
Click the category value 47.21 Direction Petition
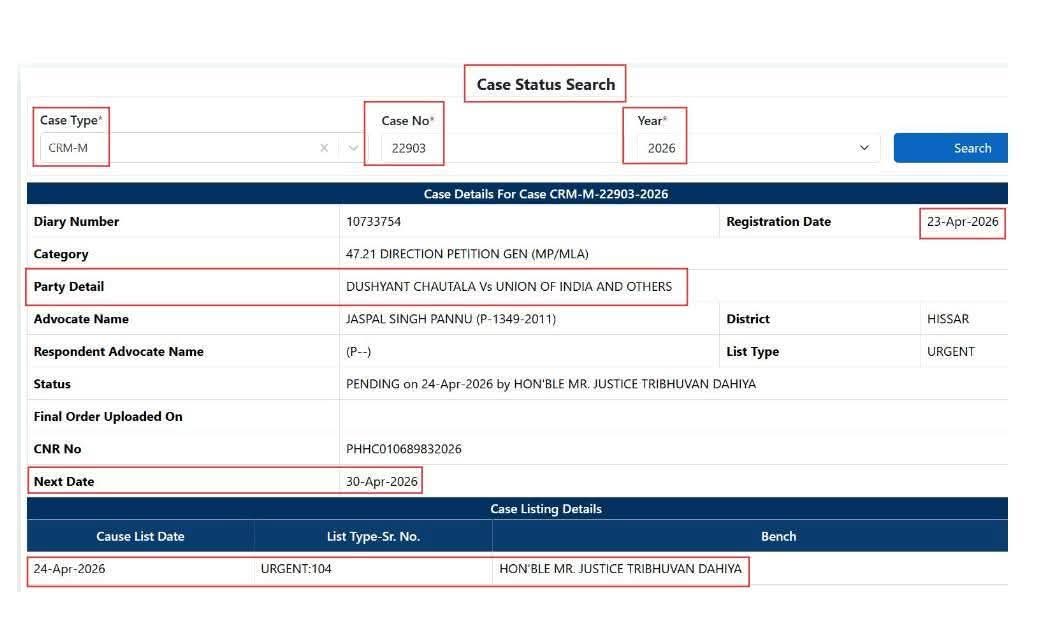pyautogui.click(x=467, y=254)
